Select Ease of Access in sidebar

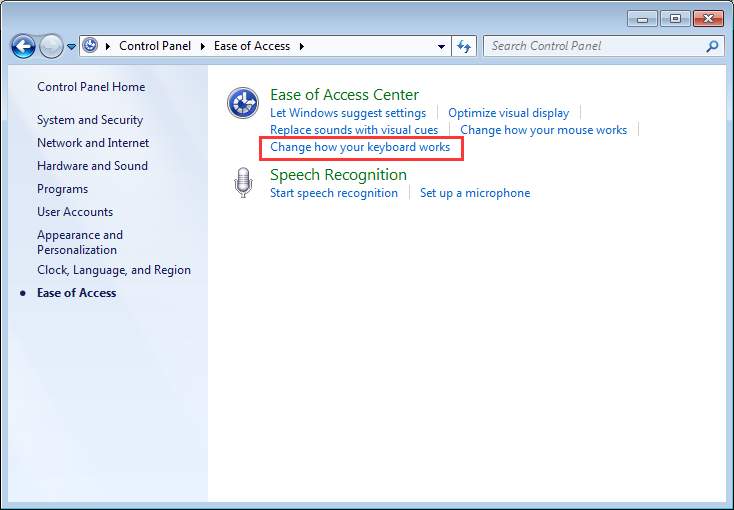77,293
